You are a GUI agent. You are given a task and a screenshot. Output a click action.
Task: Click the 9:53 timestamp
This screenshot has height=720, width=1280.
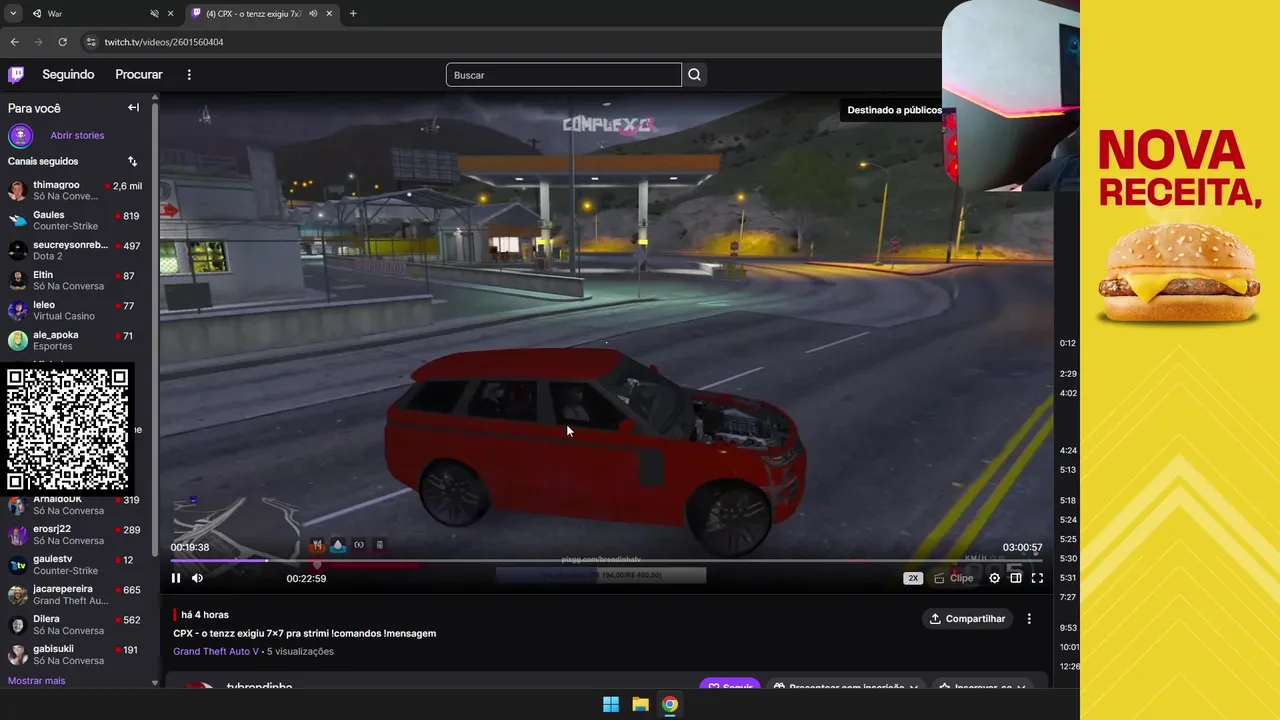(x=1068, y=628)
